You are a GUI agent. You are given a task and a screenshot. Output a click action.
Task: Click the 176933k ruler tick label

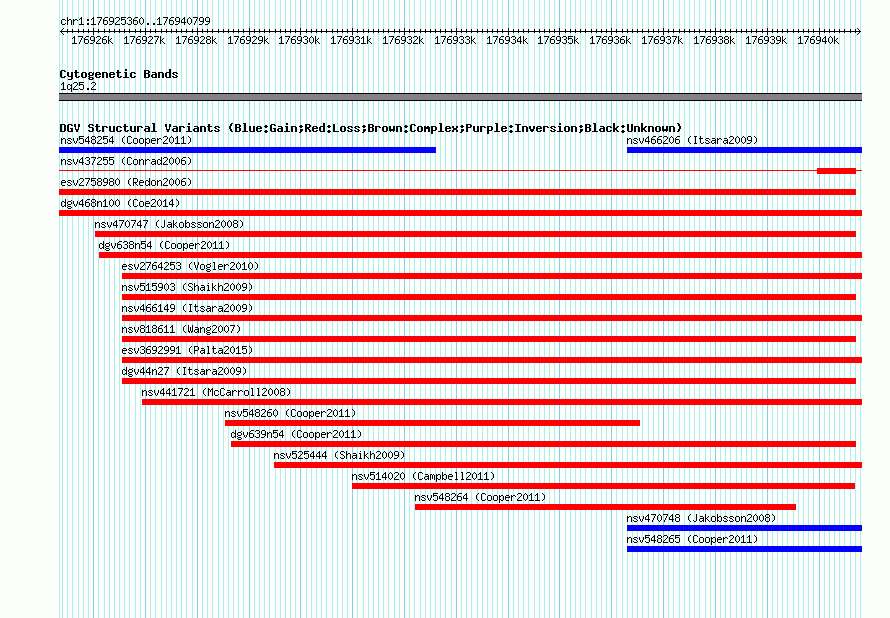[455, 40]
